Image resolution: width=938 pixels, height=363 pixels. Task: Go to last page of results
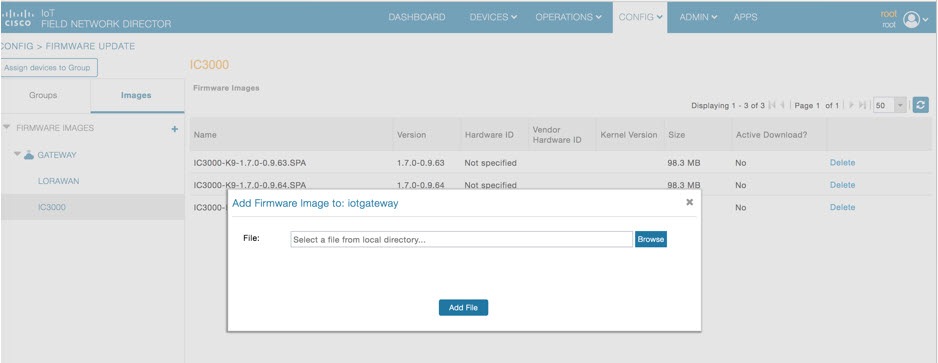pos(862,105)
